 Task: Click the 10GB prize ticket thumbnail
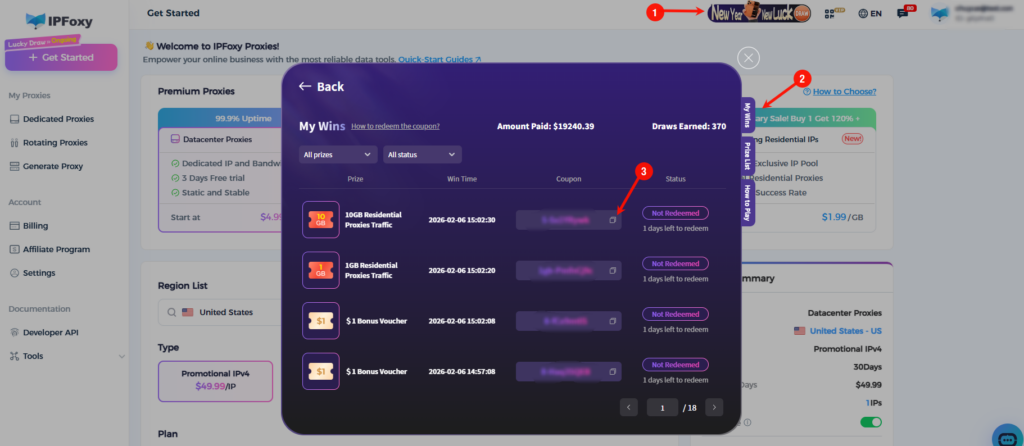pos(321,219)
